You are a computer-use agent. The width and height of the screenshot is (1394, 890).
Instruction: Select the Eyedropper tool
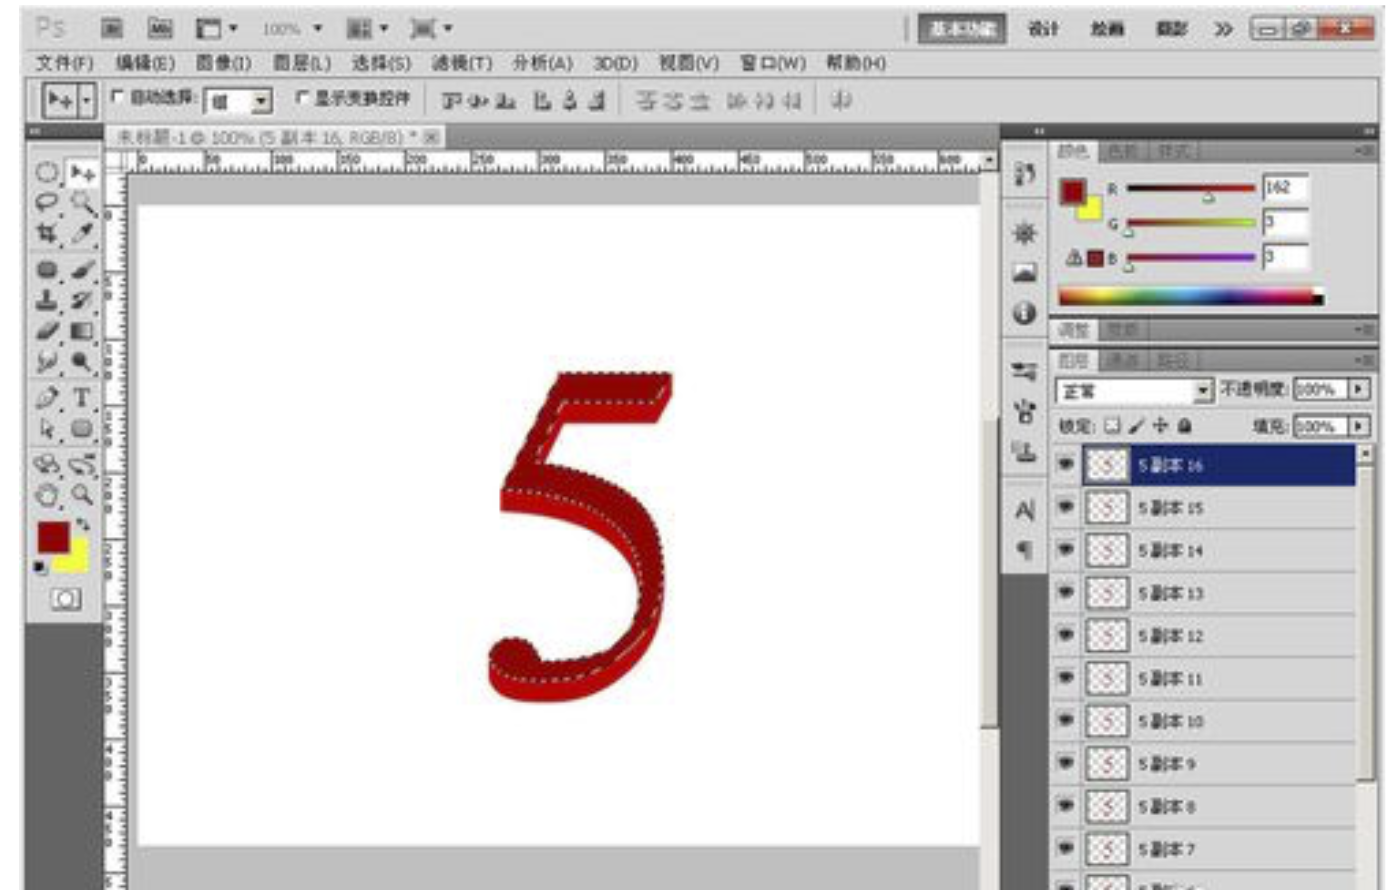pyautogui.click(x=82, y=234)
